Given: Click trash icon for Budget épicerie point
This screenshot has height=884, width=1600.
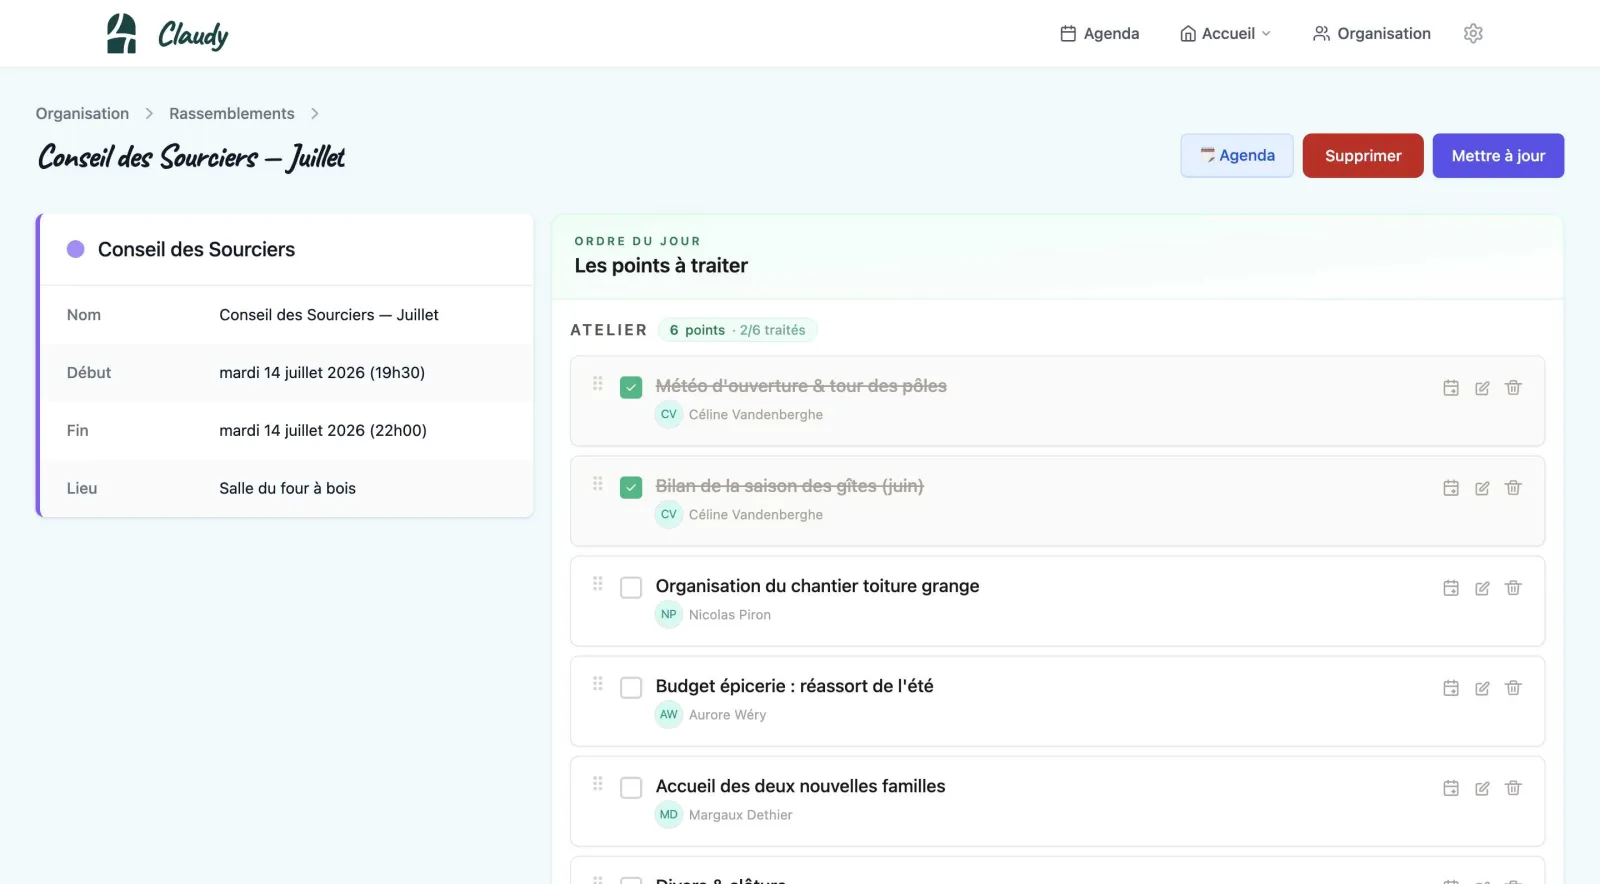Looking at the screenshot, I should click(1513, 688).
